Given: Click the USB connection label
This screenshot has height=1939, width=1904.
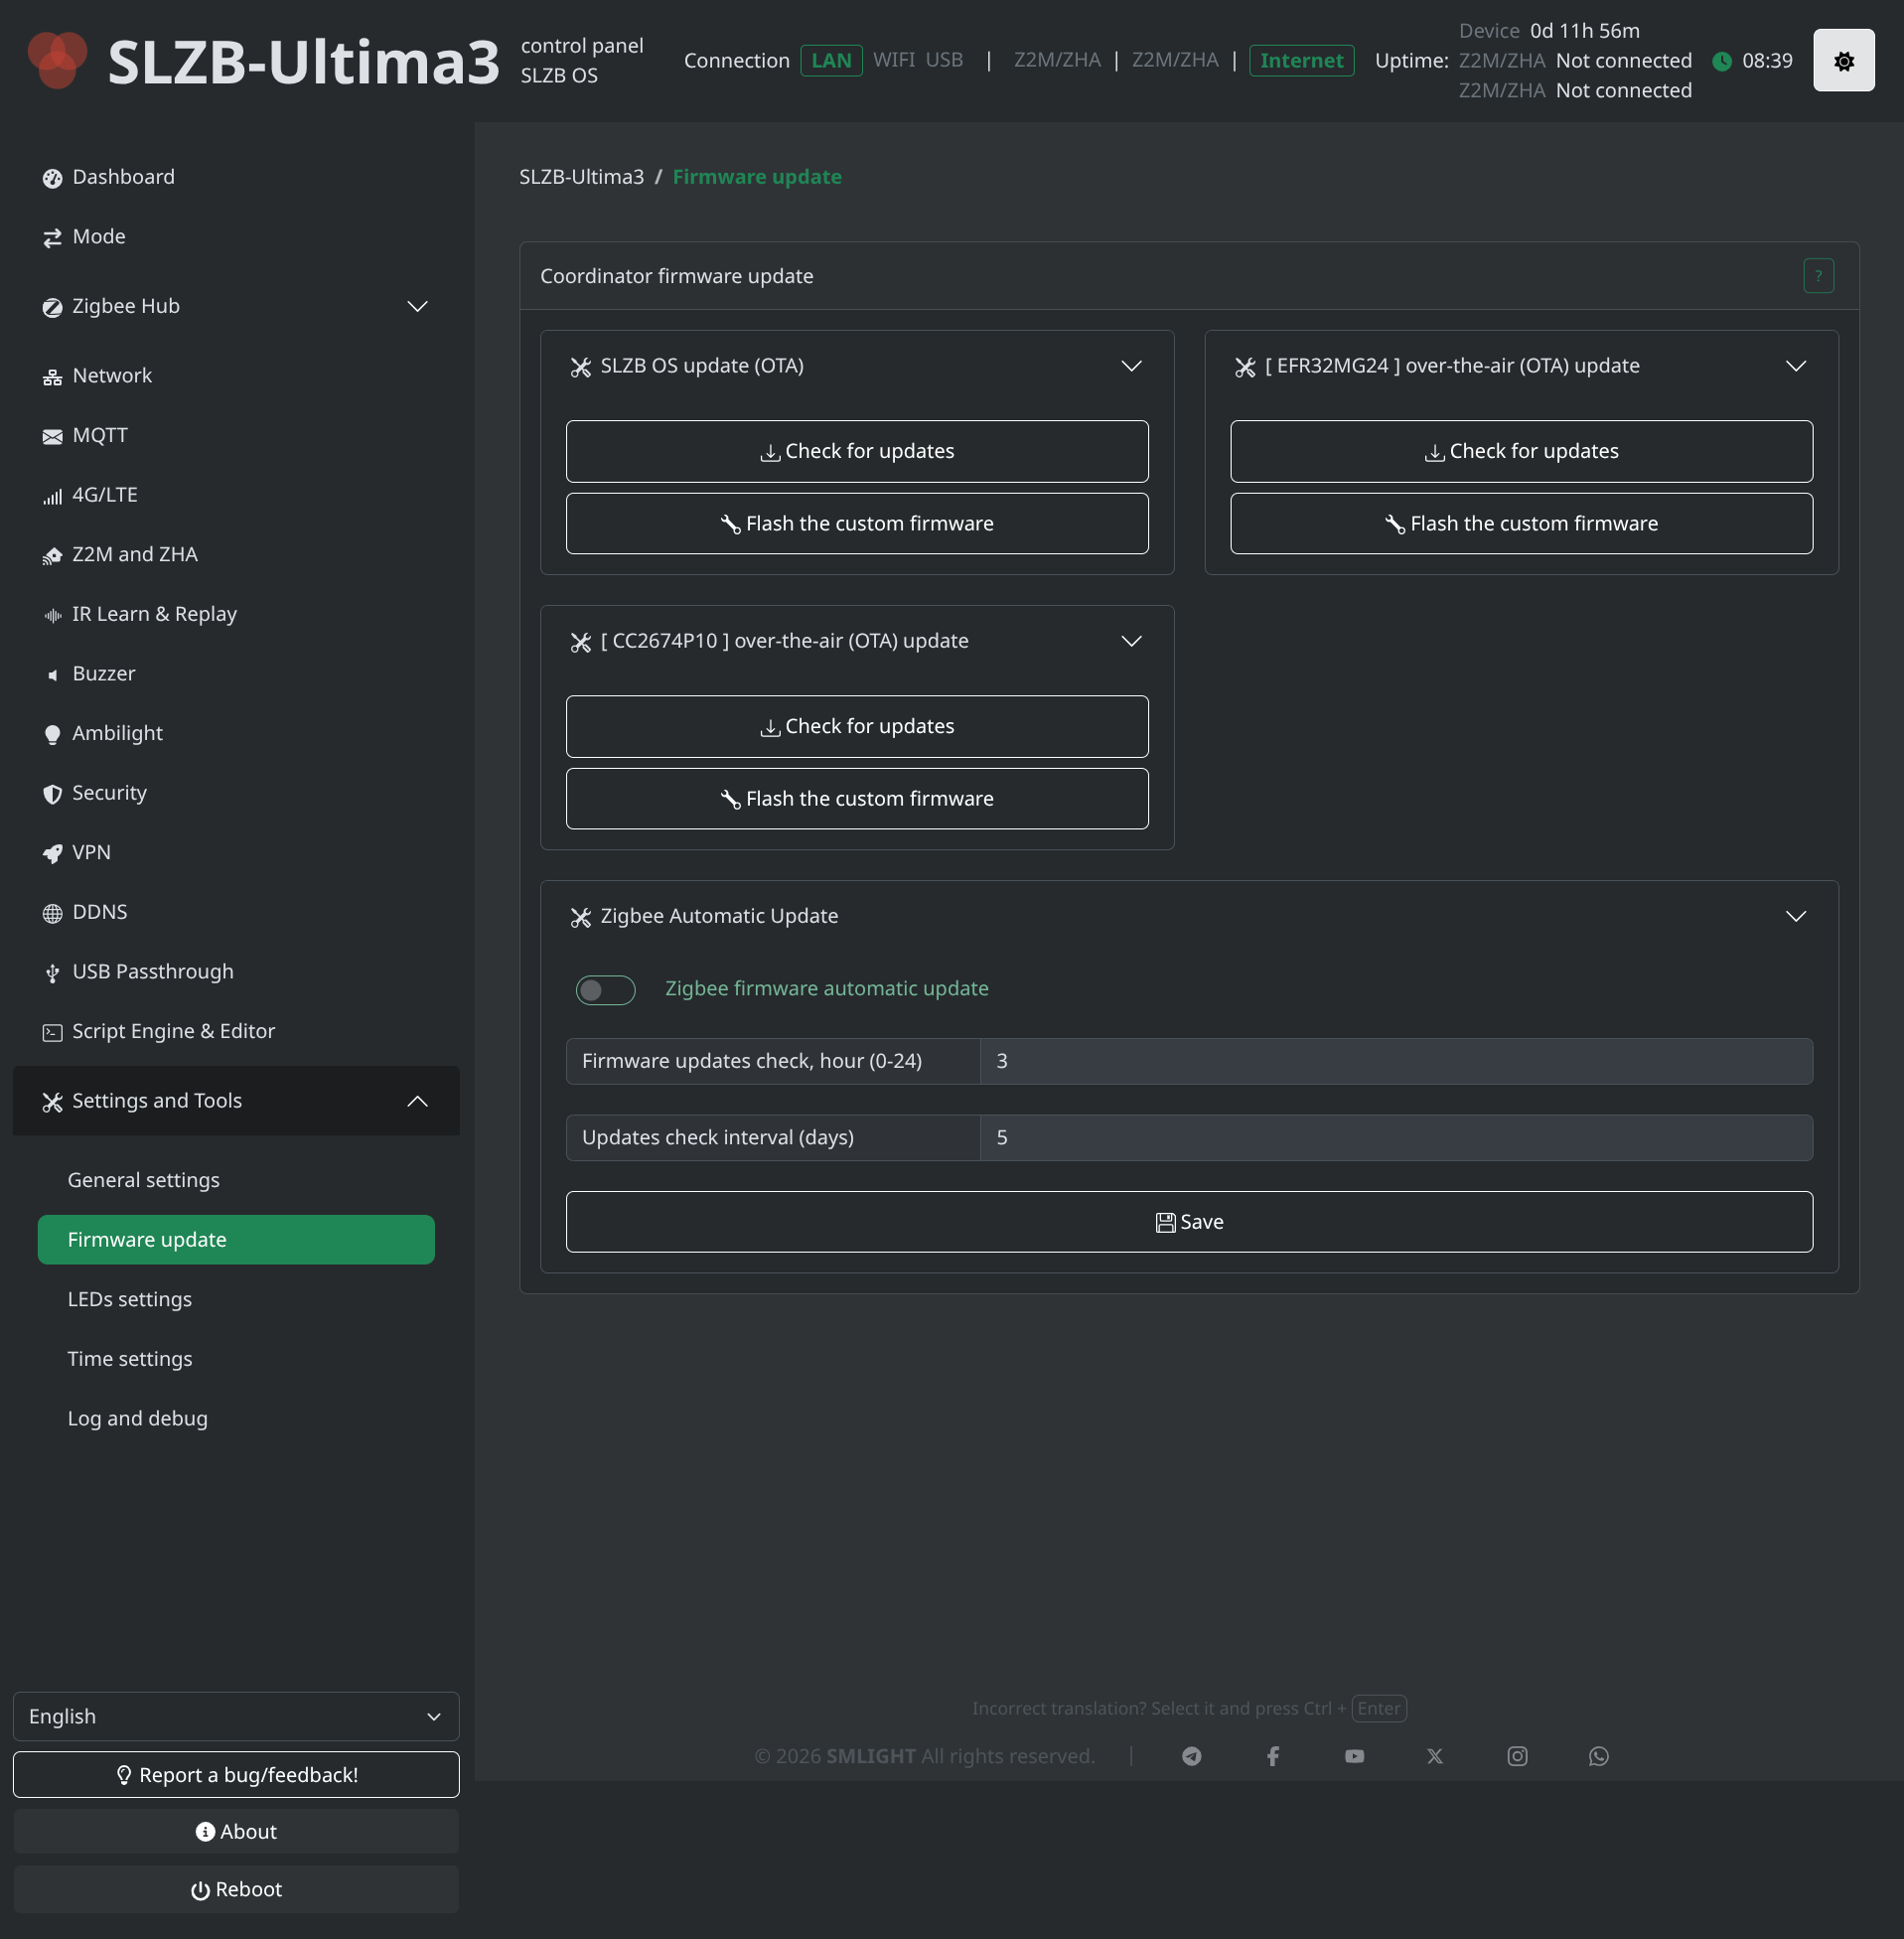Looking at the screenshot, I should tap(944, 60).
